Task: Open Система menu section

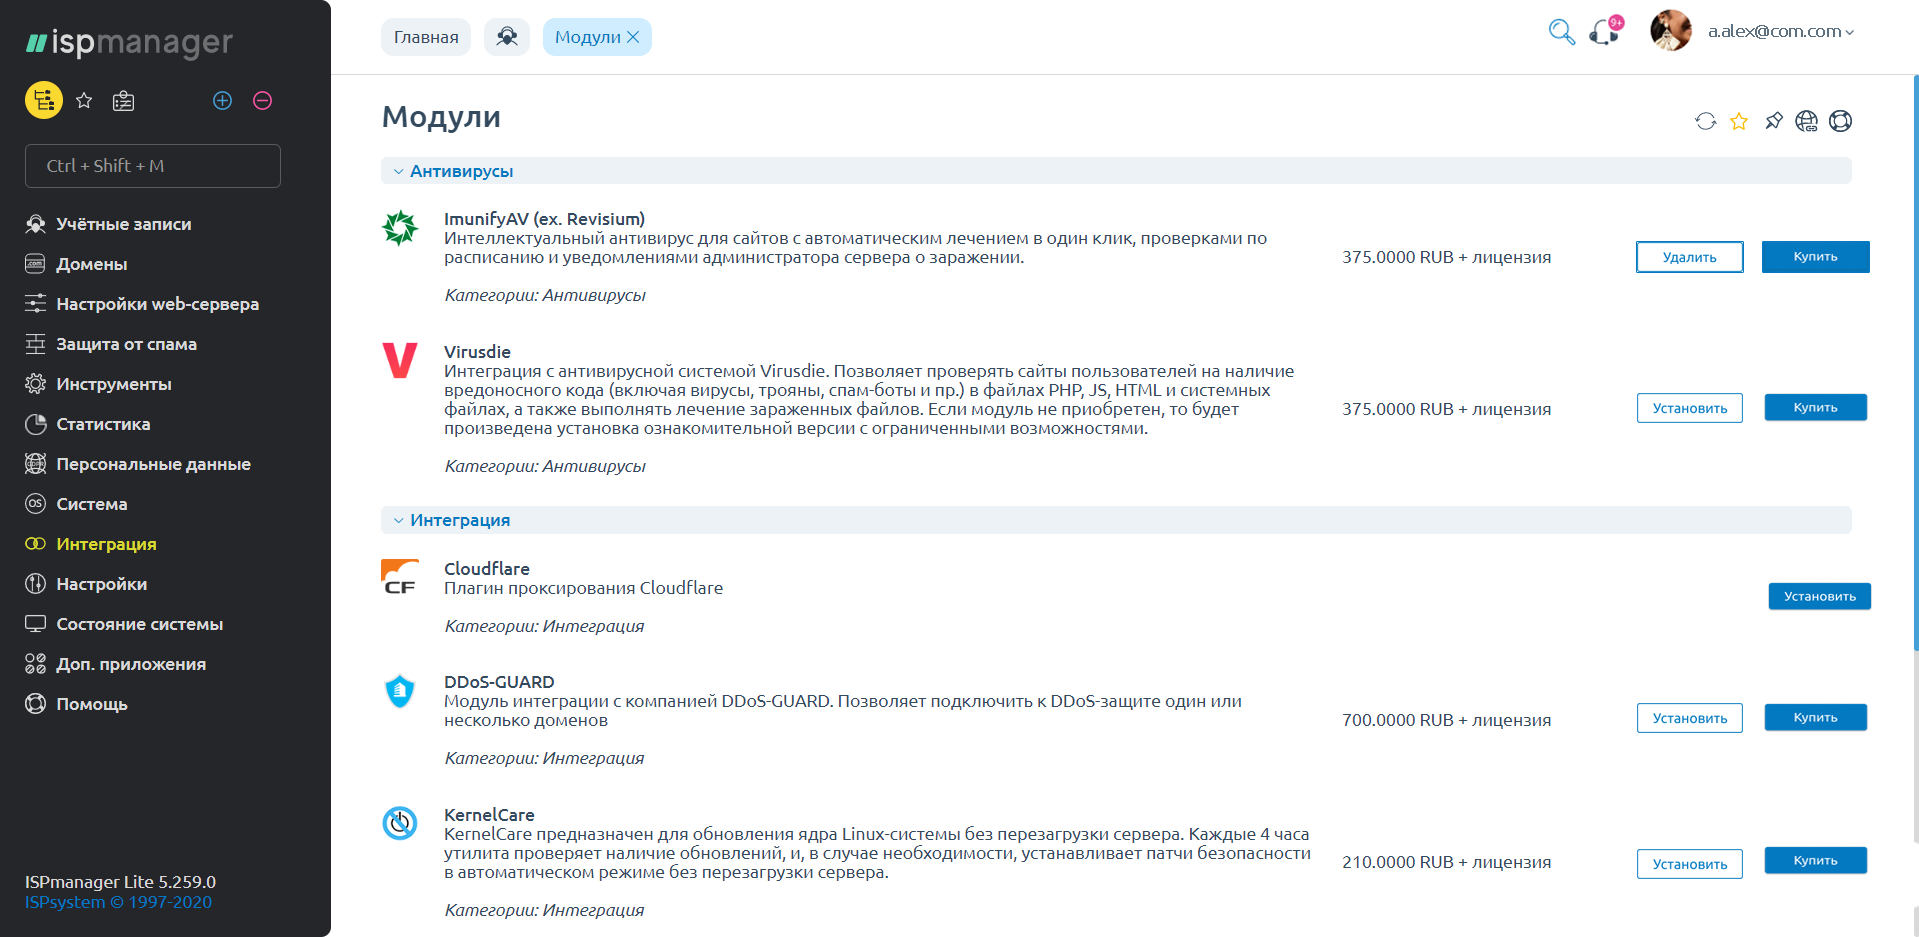Action: pos(92,504)
